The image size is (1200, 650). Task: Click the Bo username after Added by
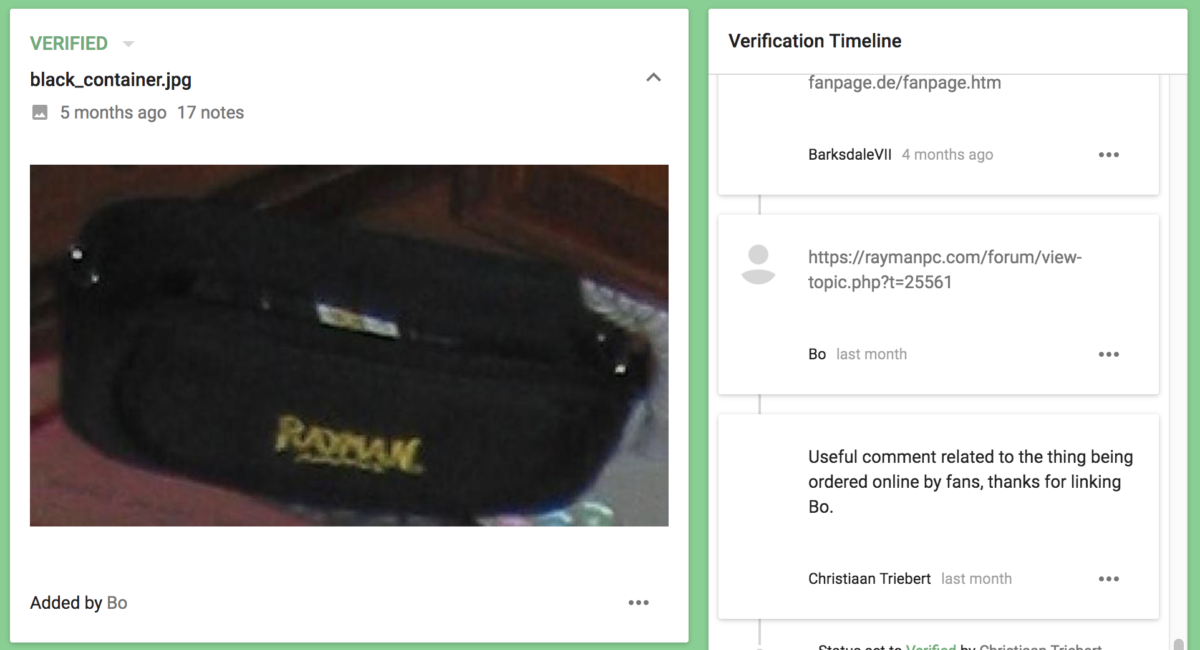(x=117, y=603)
